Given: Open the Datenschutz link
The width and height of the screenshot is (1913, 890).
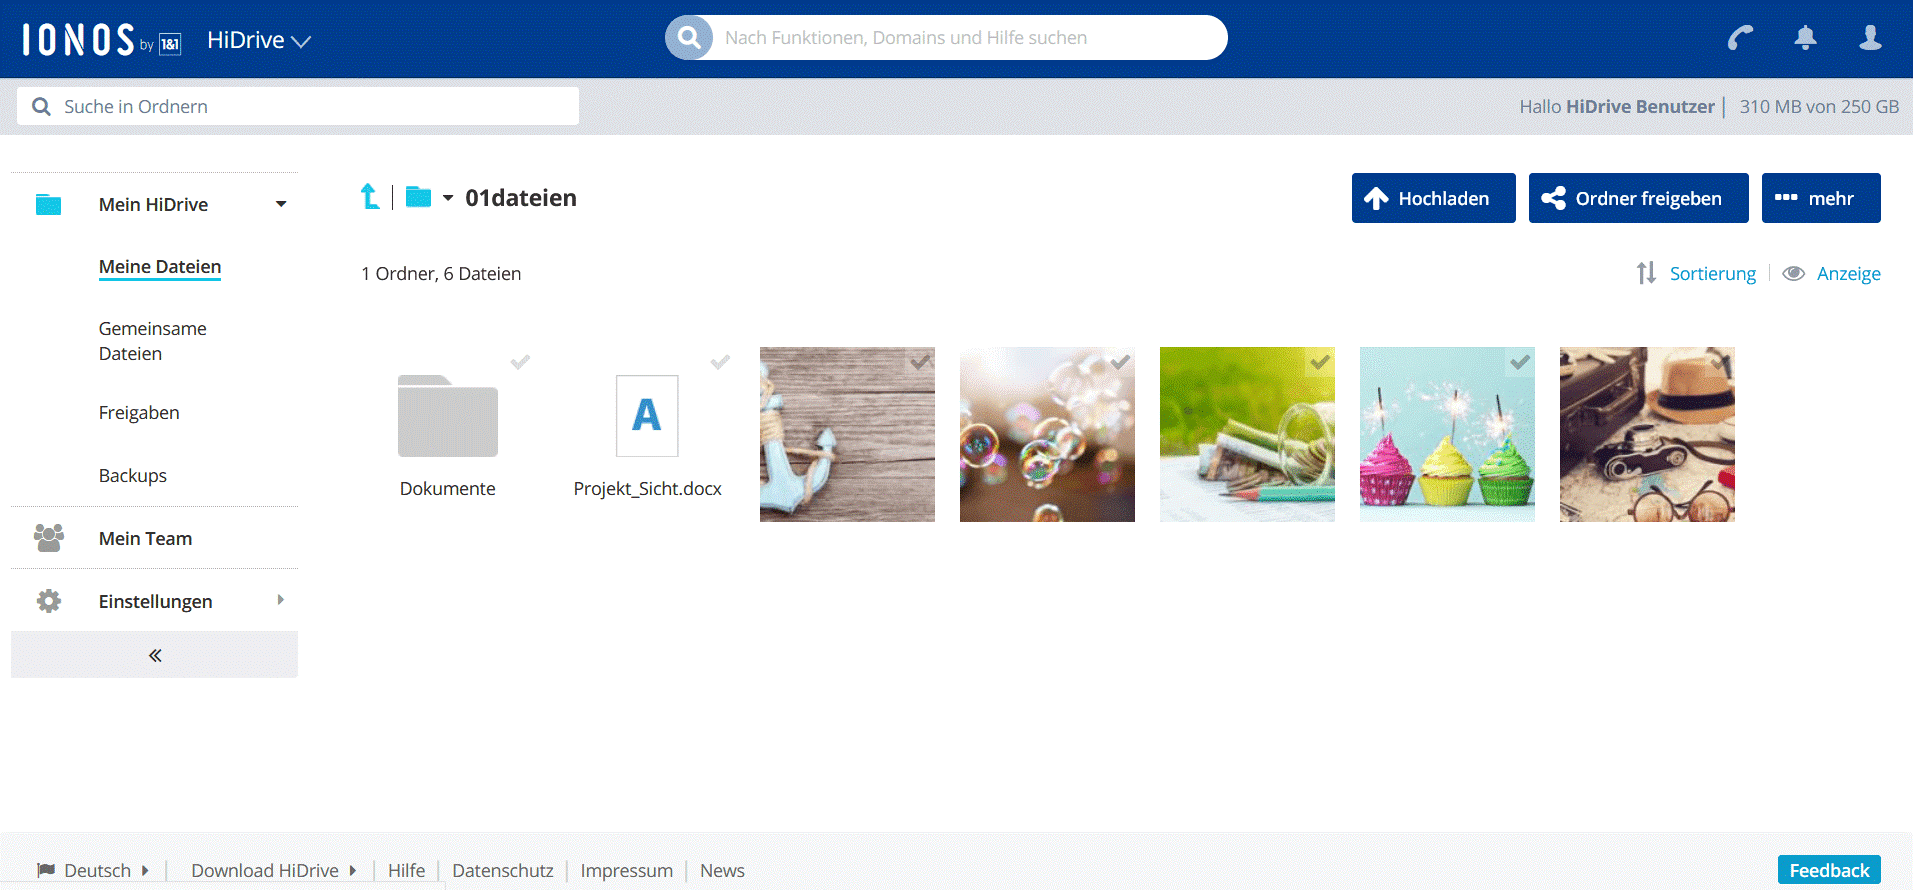Looking at the screenshot, I should [503, 870].
